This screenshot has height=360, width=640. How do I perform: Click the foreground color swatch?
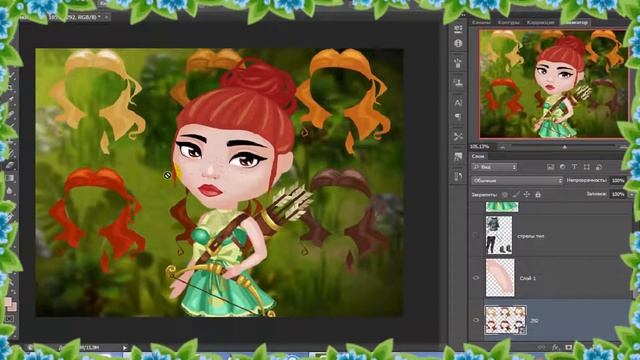click(x=8, y=303)
